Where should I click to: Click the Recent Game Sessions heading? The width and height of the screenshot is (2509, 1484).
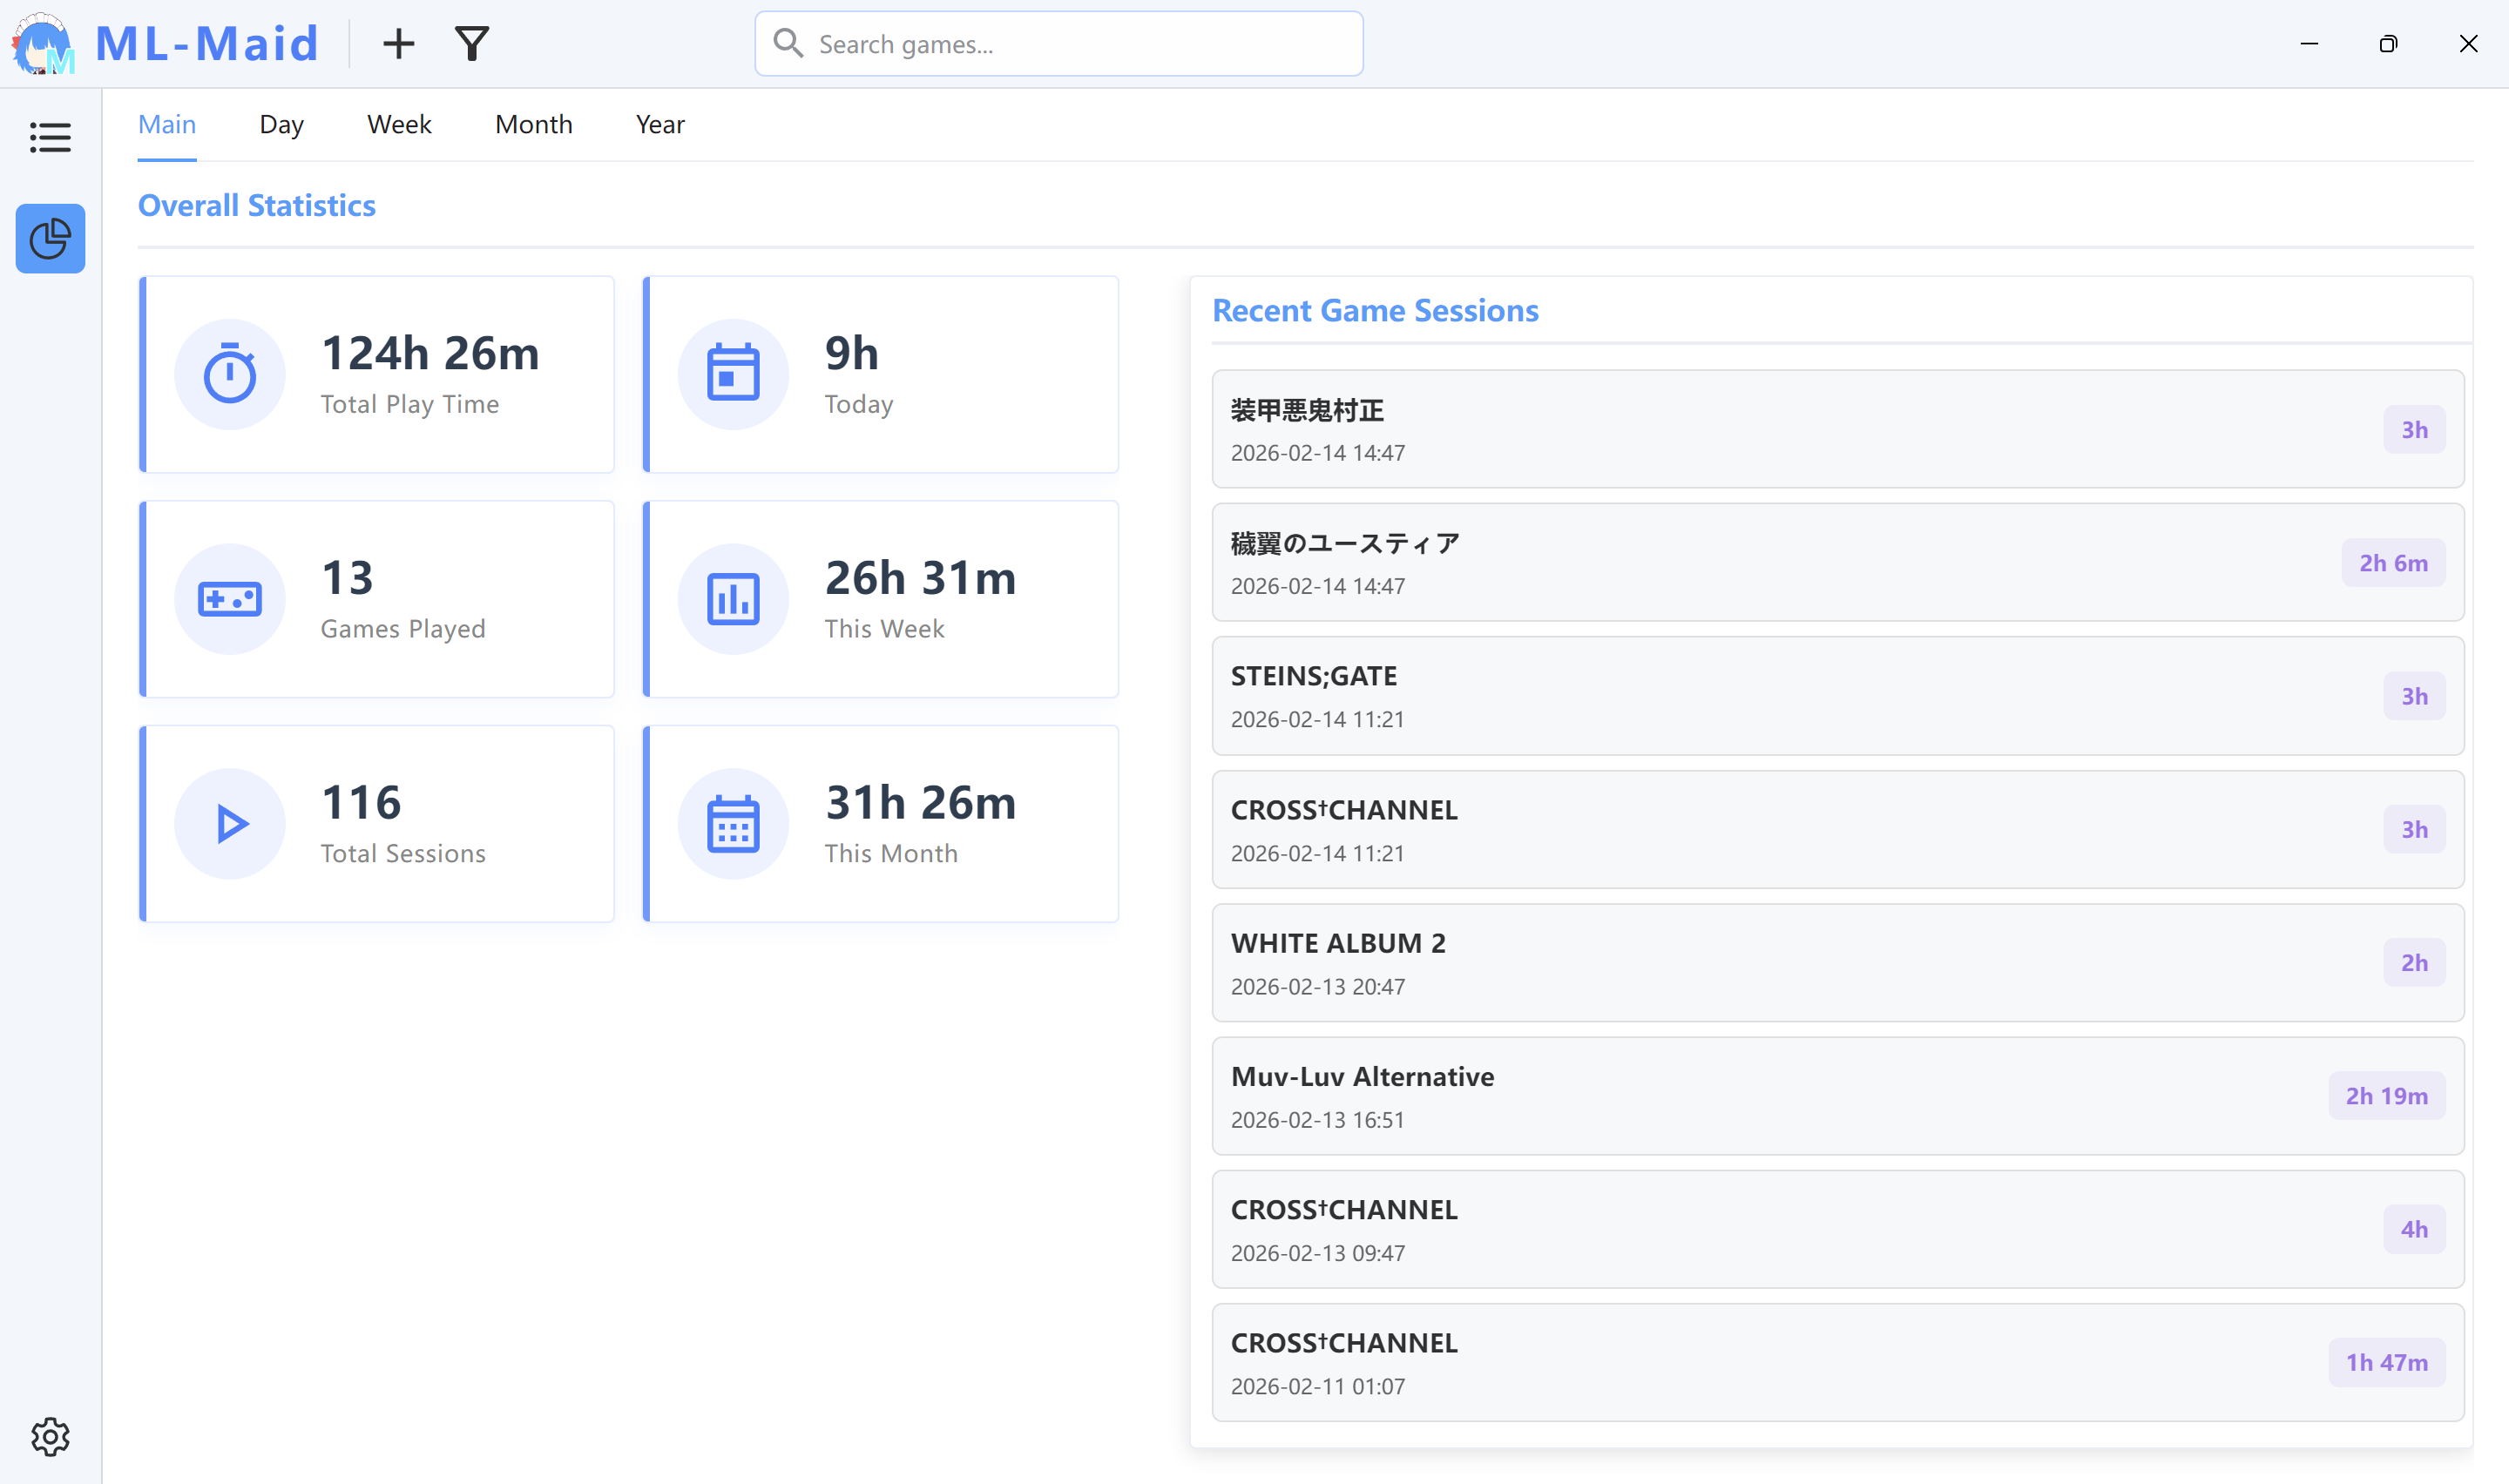click(x=1375, y=310)
